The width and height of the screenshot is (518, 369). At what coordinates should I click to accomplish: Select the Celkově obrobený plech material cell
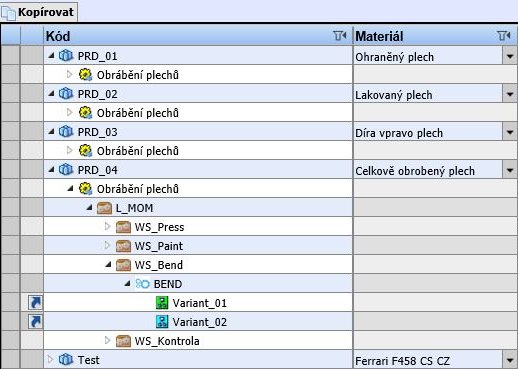coord(428,170)
